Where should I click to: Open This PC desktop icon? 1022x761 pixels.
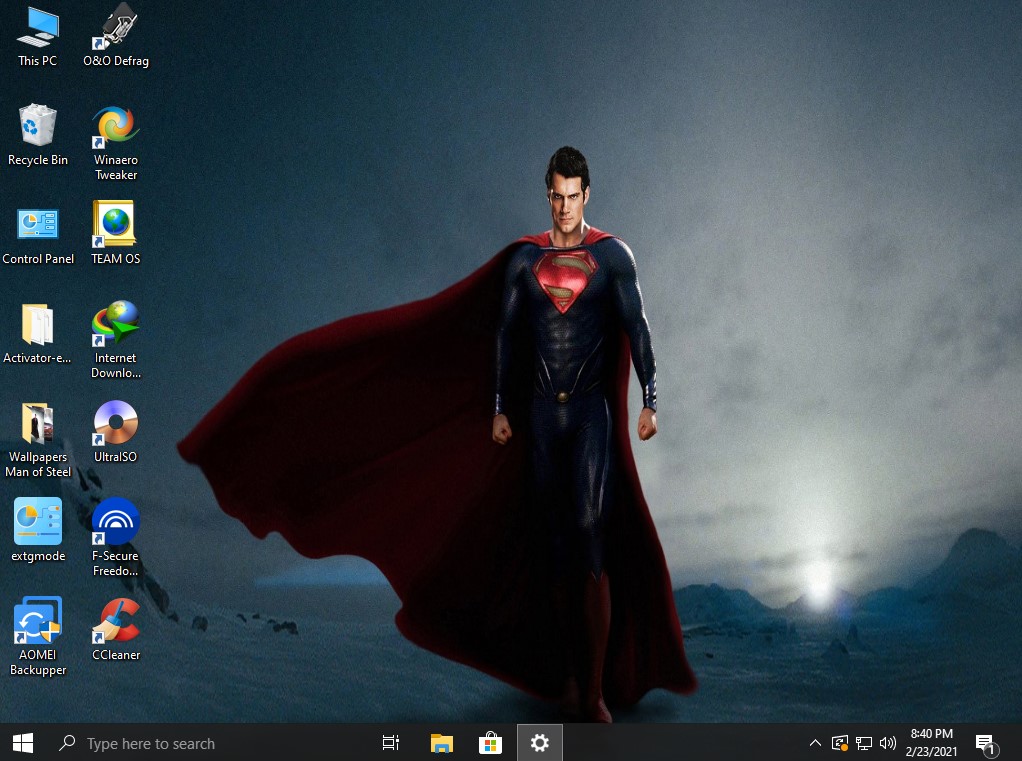[38, 36]
